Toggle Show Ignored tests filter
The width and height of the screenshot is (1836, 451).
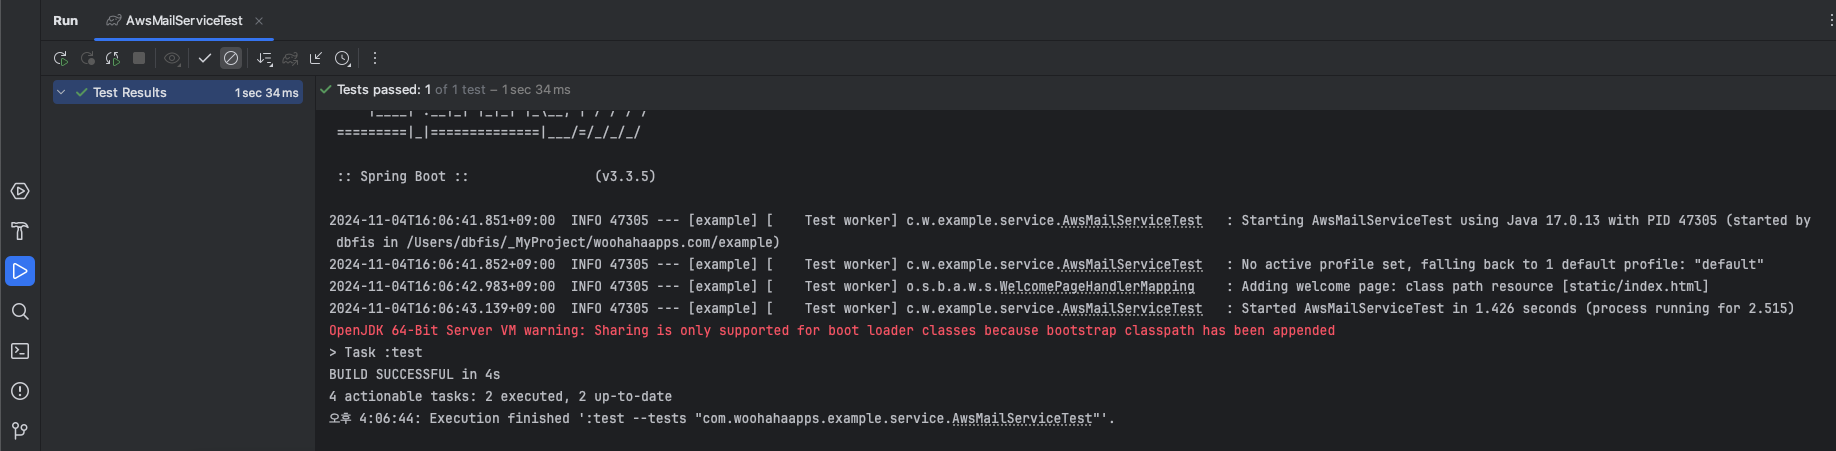click(x=231, y=59)
